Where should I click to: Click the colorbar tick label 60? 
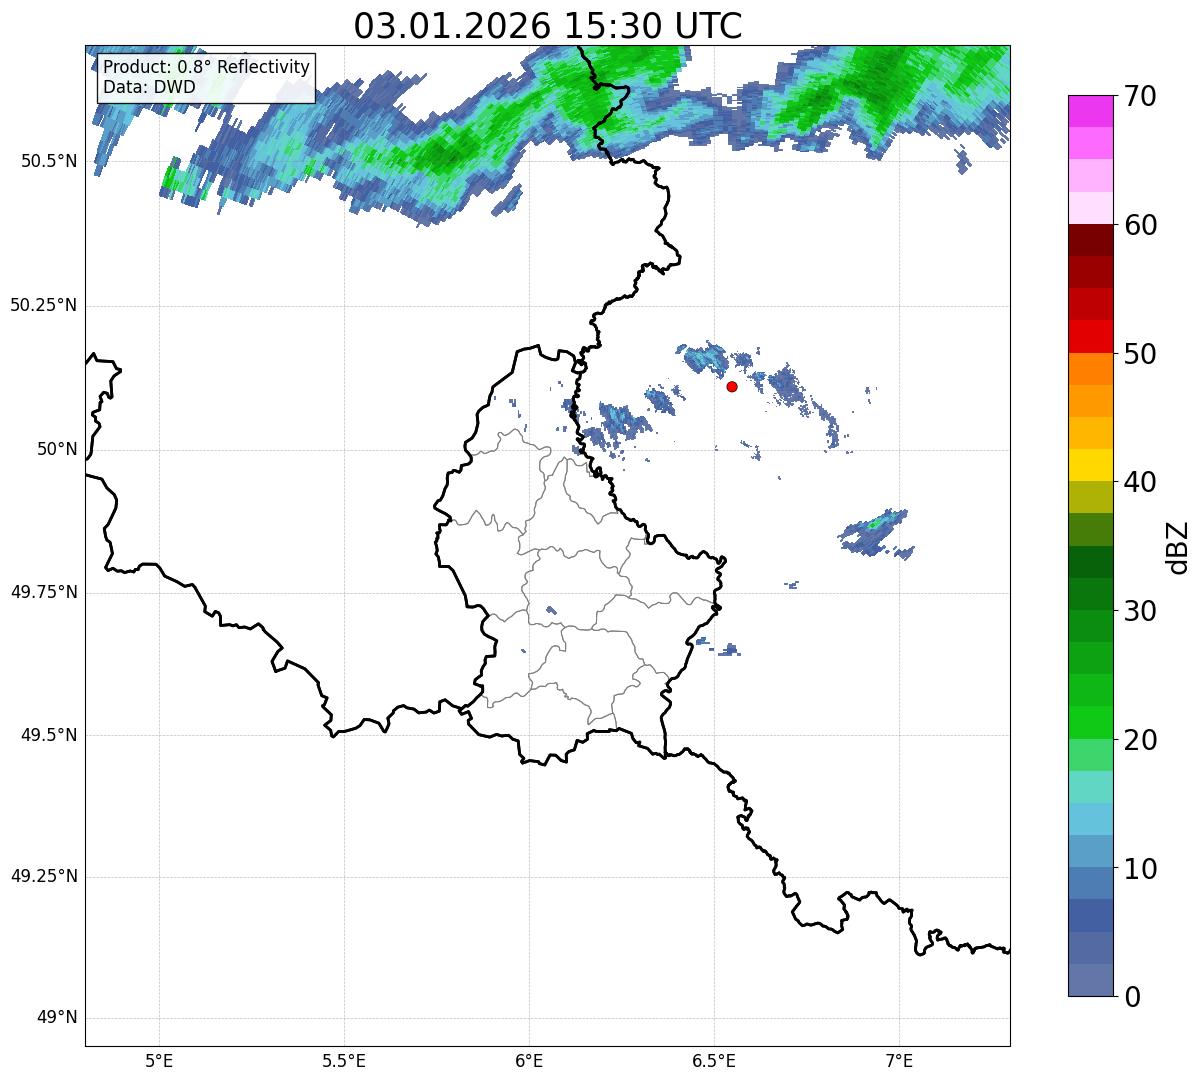[1140, 225]
